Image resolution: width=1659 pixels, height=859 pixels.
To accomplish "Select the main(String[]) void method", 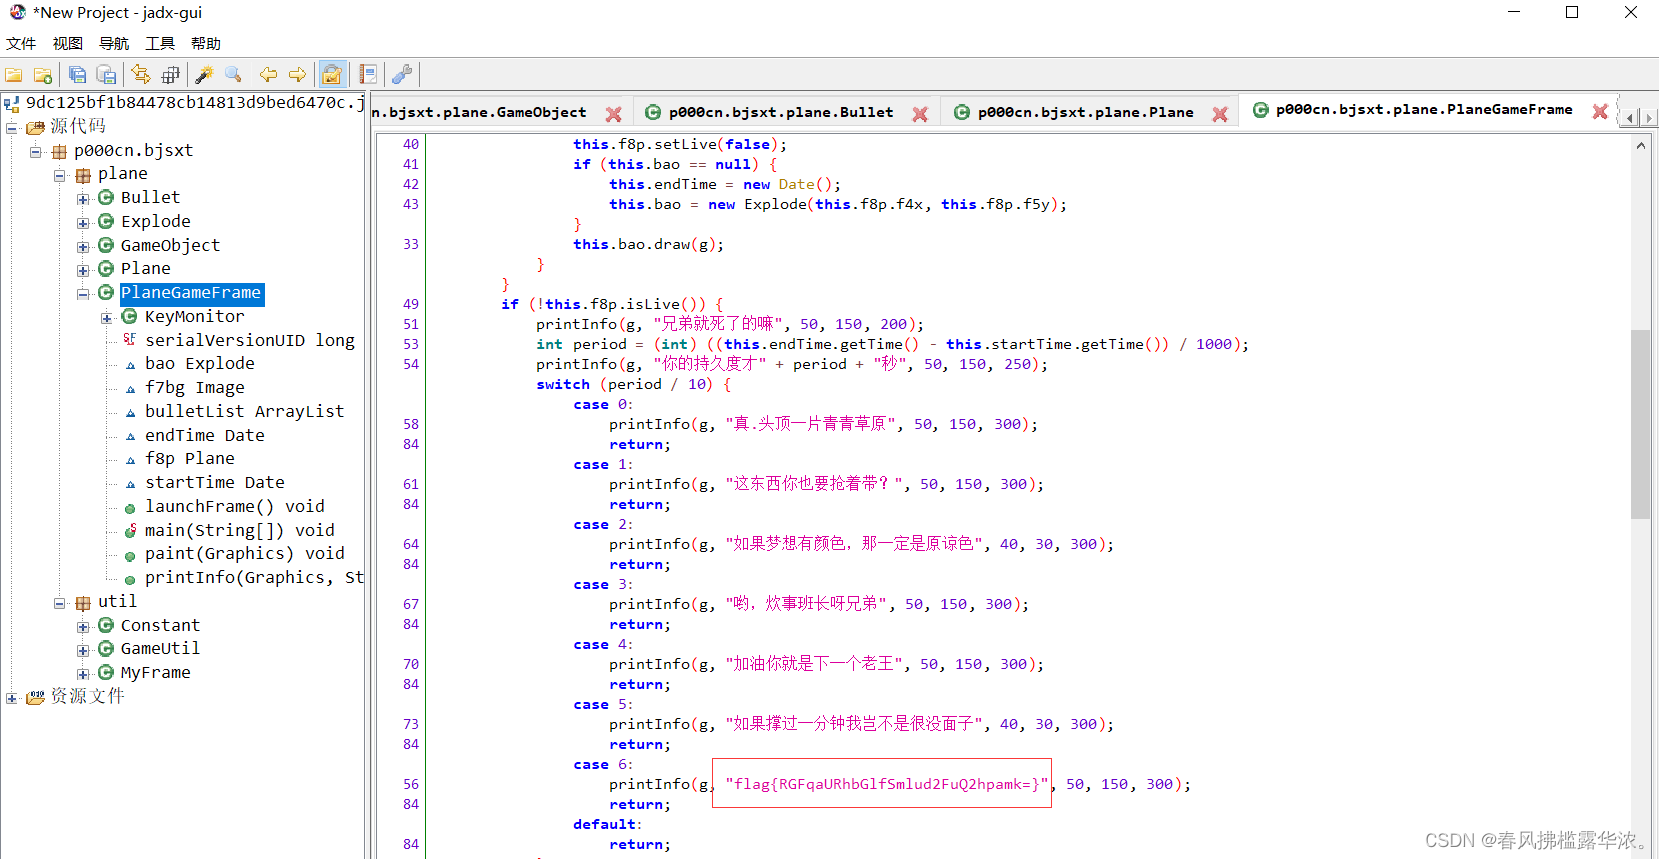I will (x=239, y=530).
